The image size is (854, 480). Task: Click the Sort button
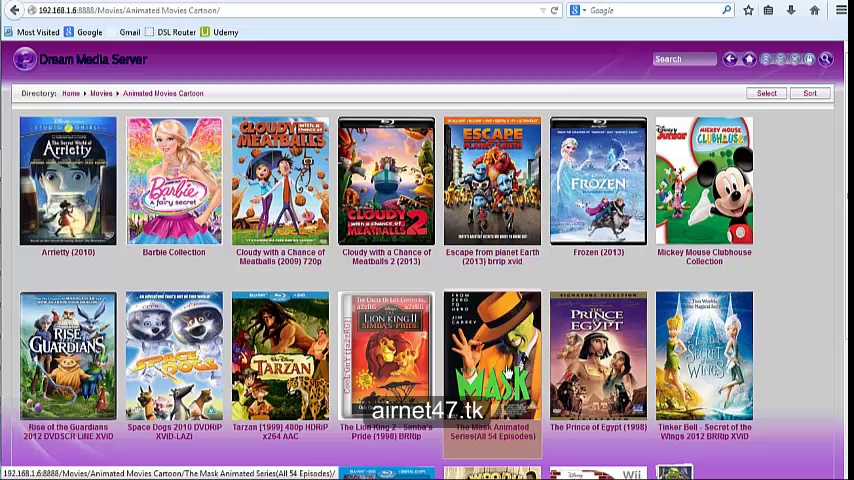(x=810, y=93)
